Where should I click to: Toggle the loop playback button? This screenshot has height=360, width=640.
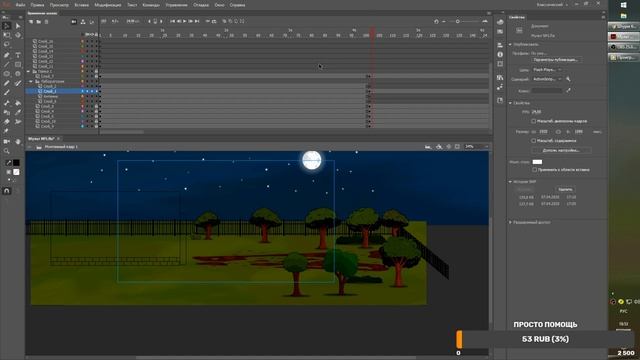214,21
